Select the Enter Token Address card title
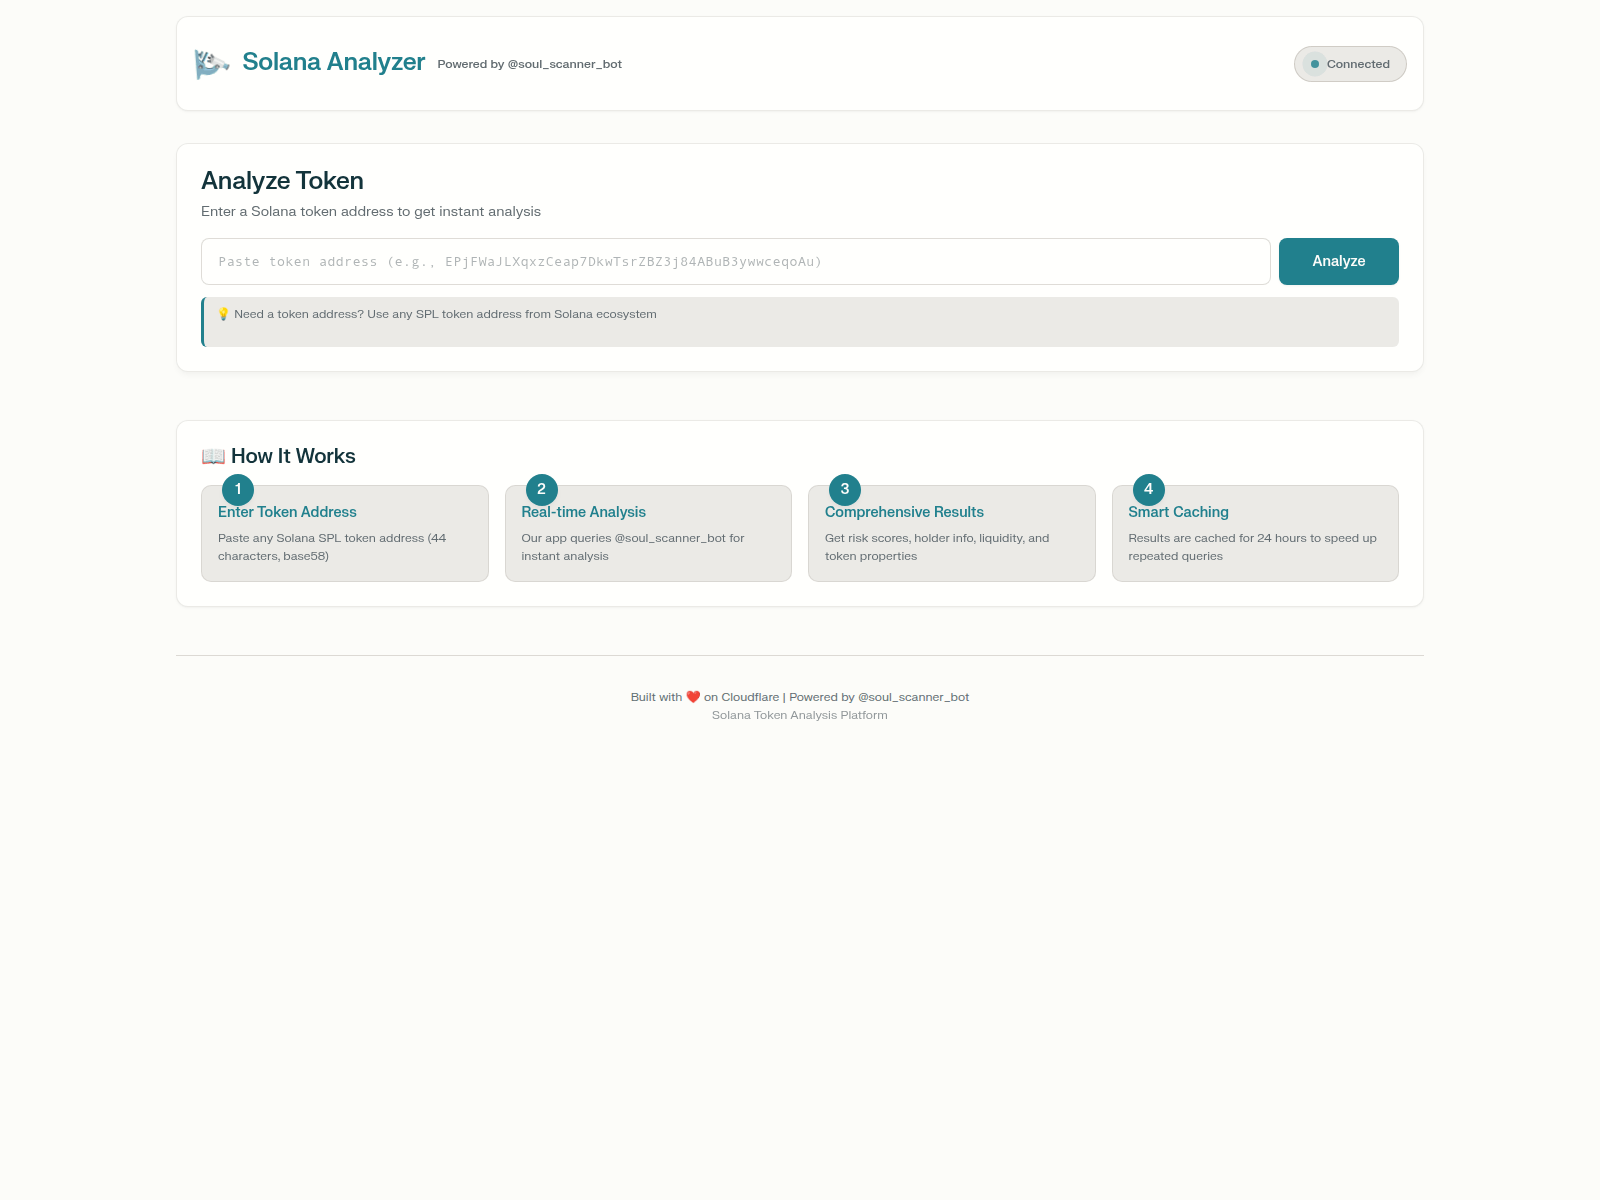The height and width of the screenshot is (1200, 1600). click(x=287, y=512)
